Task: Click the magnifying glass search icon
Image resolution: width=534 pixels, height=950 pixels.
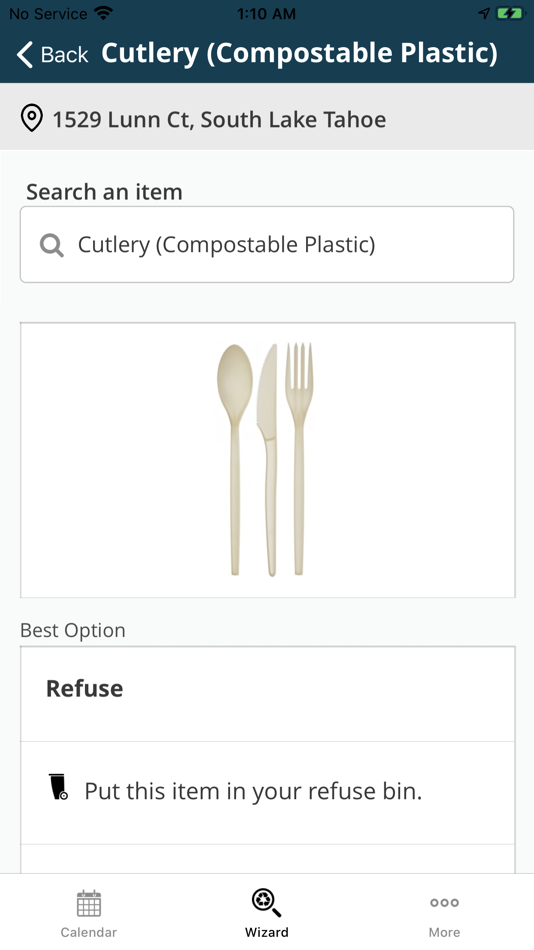Action: (x=52, y=245)
